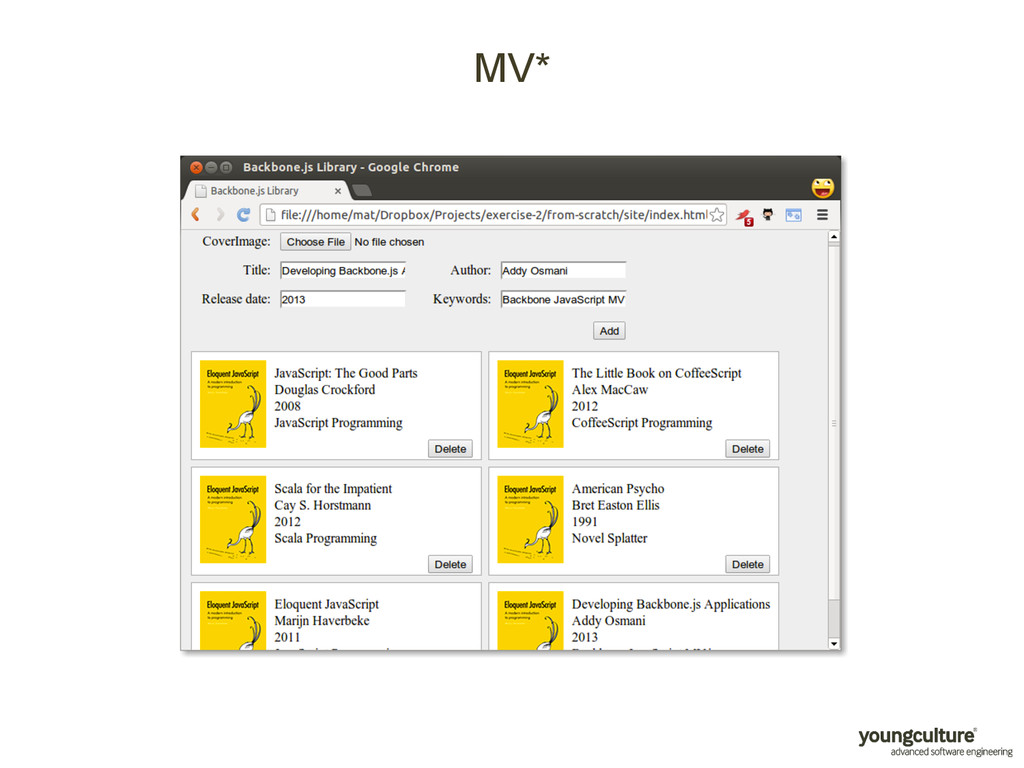1024x768 pixels.
Task: Click the smiley face icon in title bar
Action: [823, 188]
